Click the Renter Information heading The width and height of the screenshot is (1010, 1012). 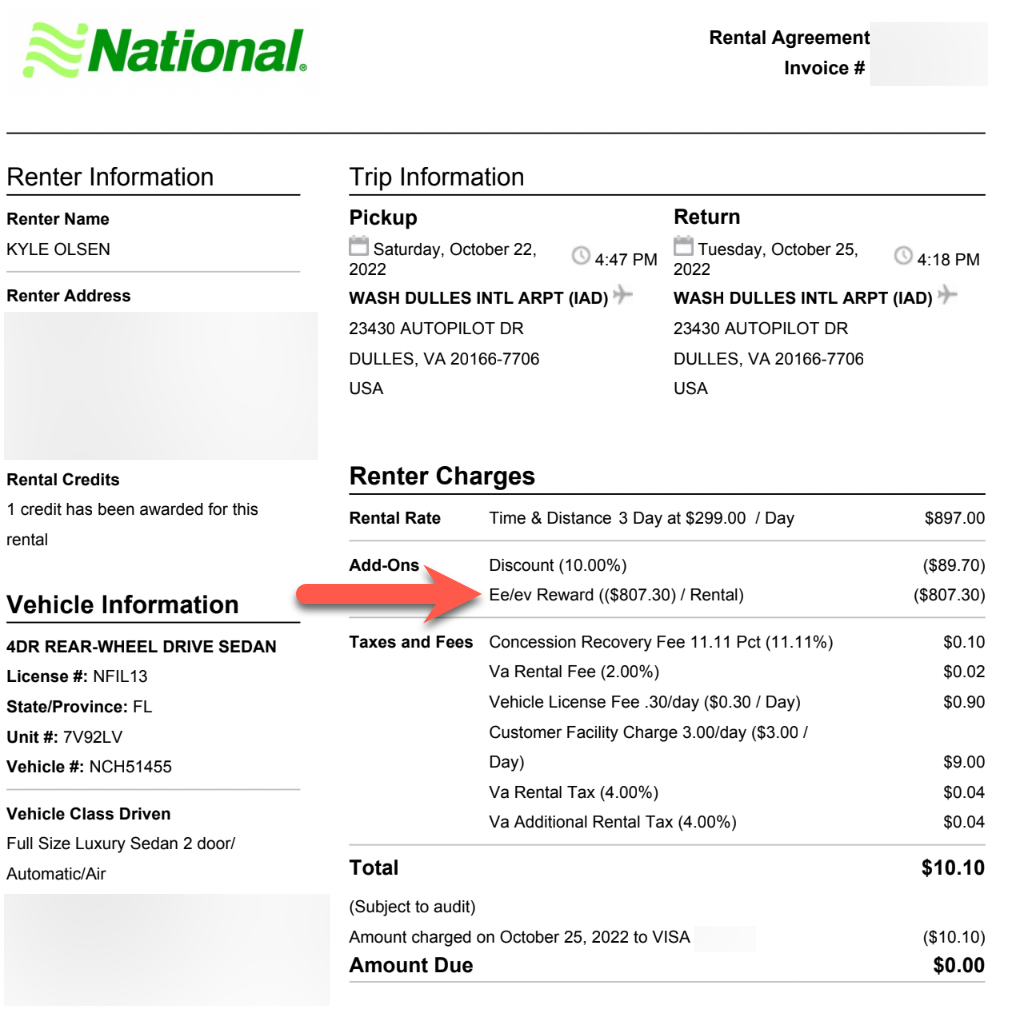(x=110, y=177)
